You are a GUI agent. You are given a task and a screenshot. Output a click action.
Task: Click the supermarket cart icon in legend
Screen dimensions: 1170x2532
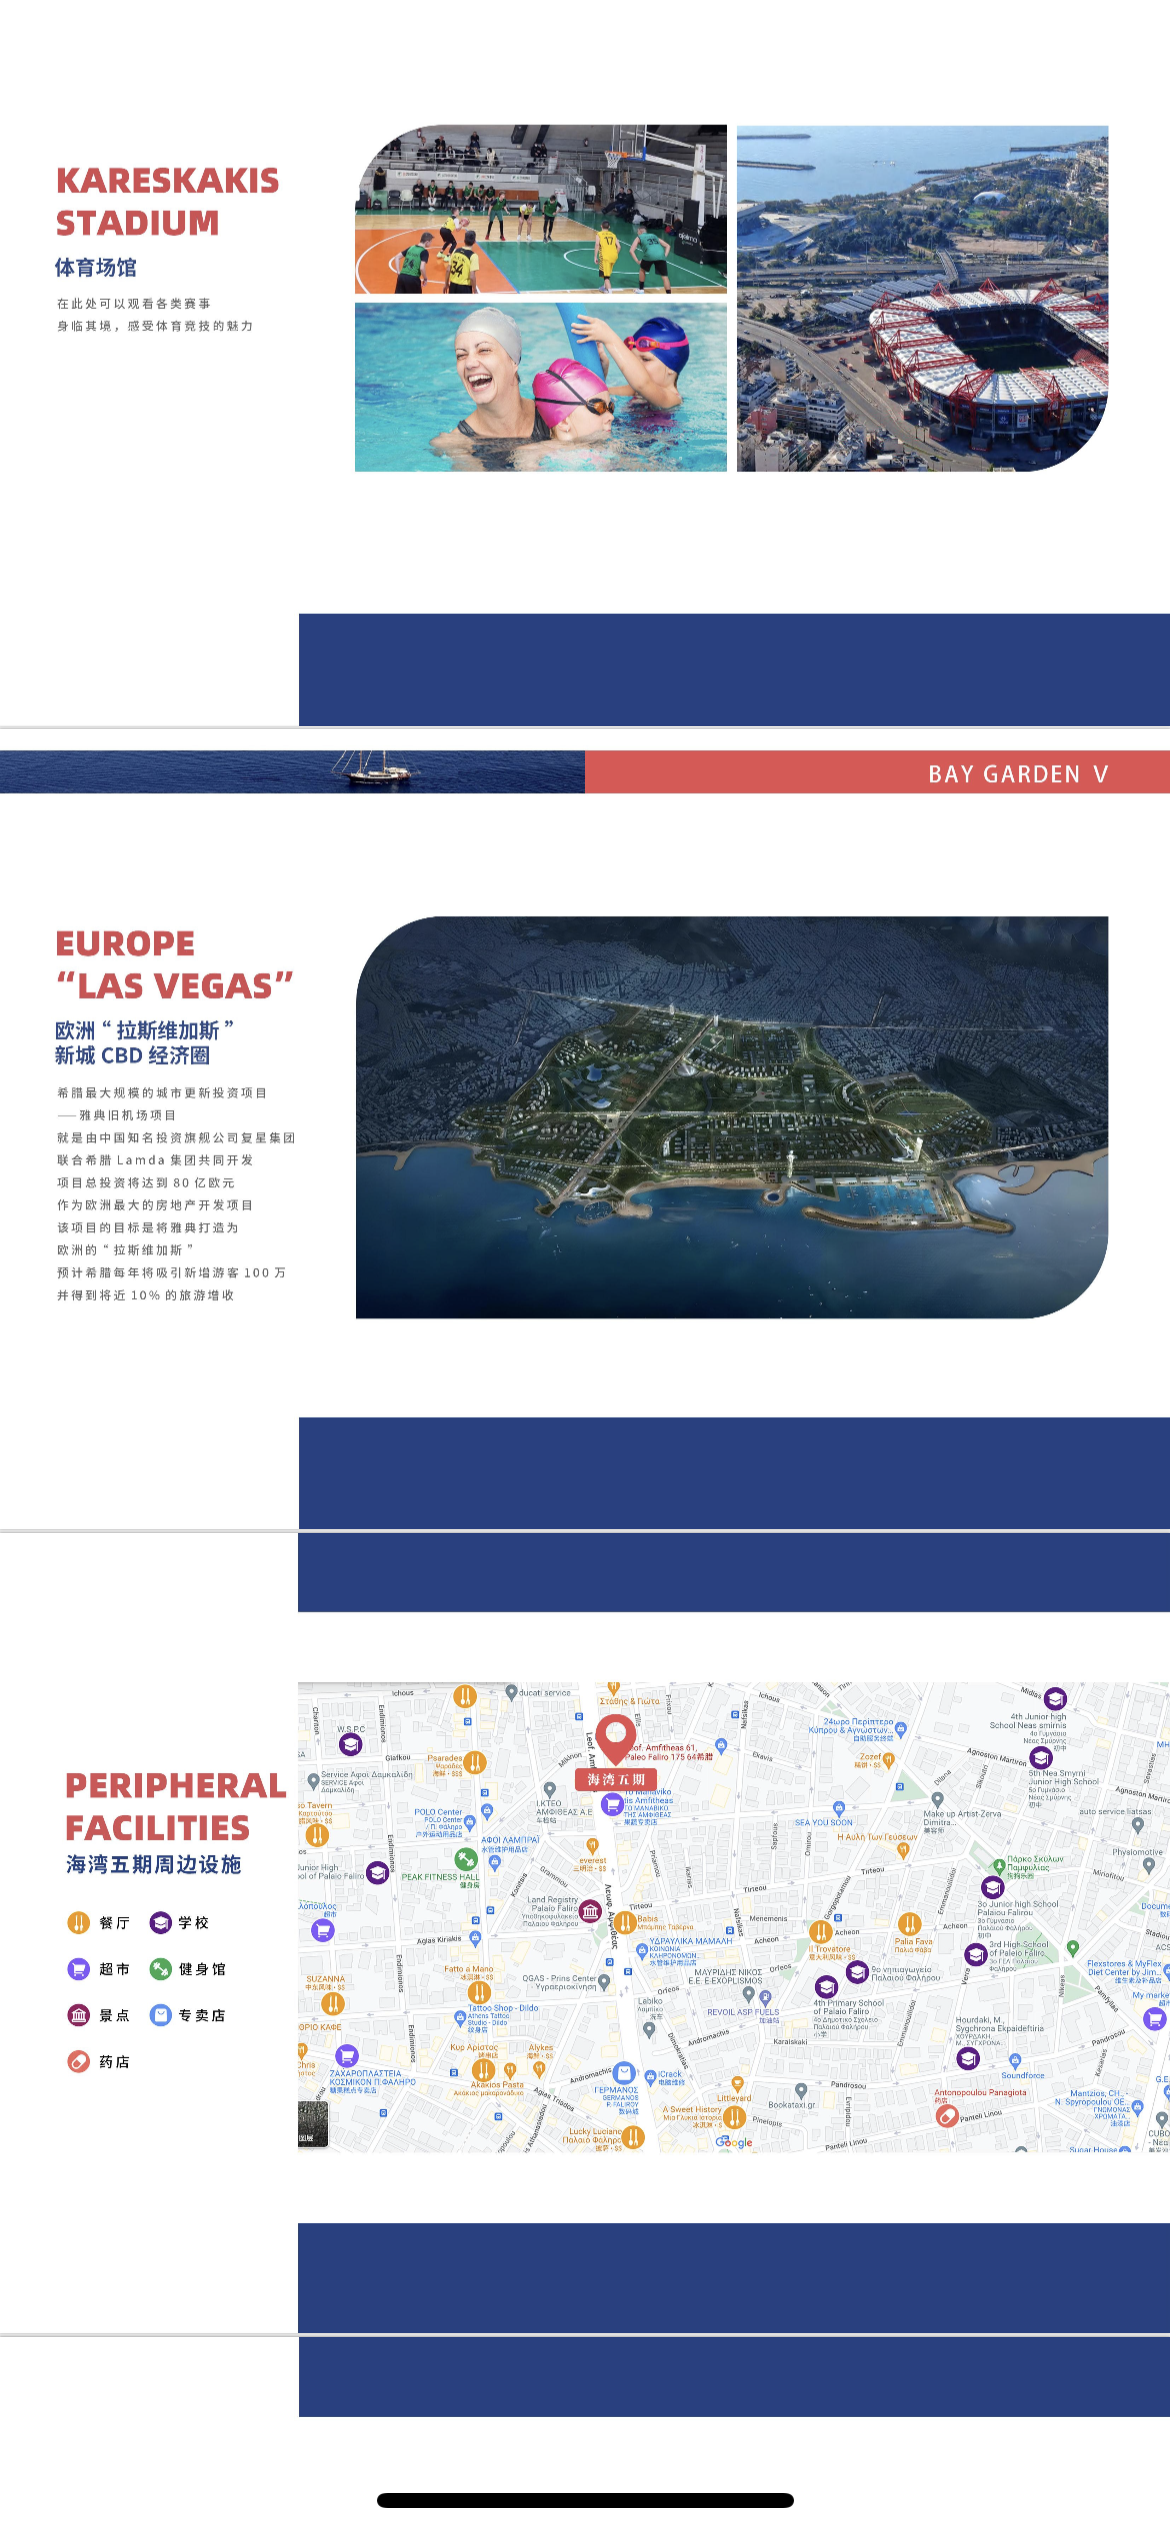click(78, 1968)
